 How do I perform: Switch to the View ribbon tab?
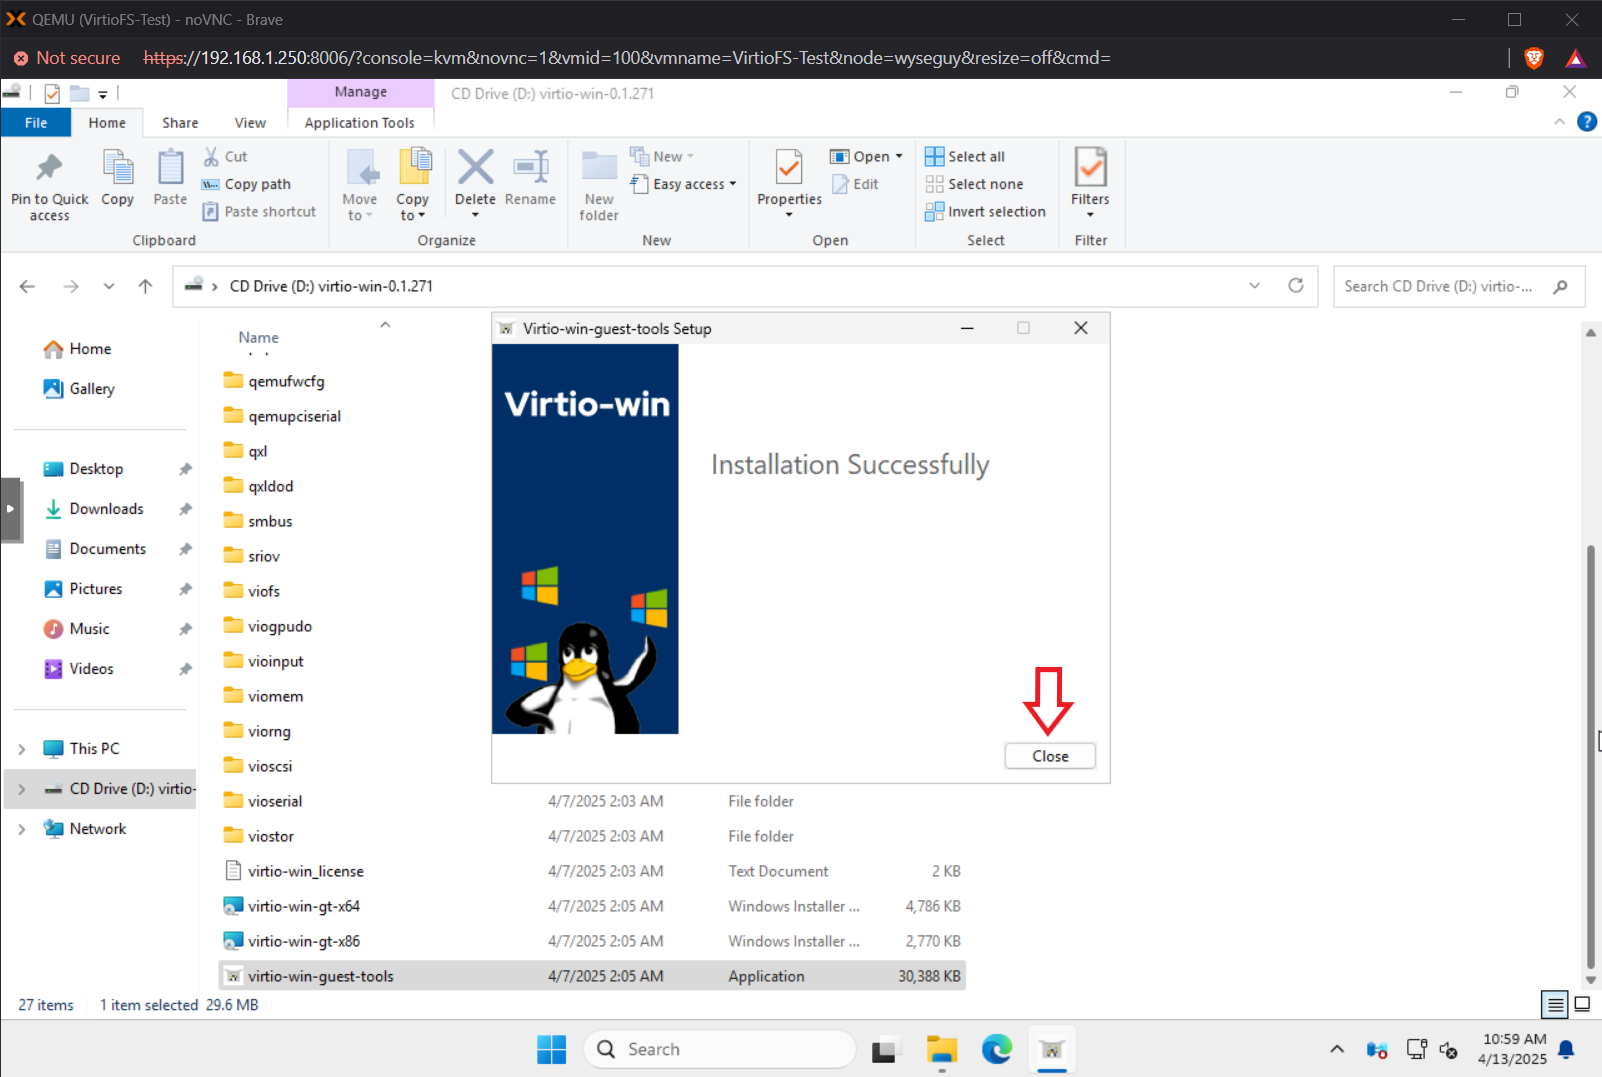[x=250, y=122]
